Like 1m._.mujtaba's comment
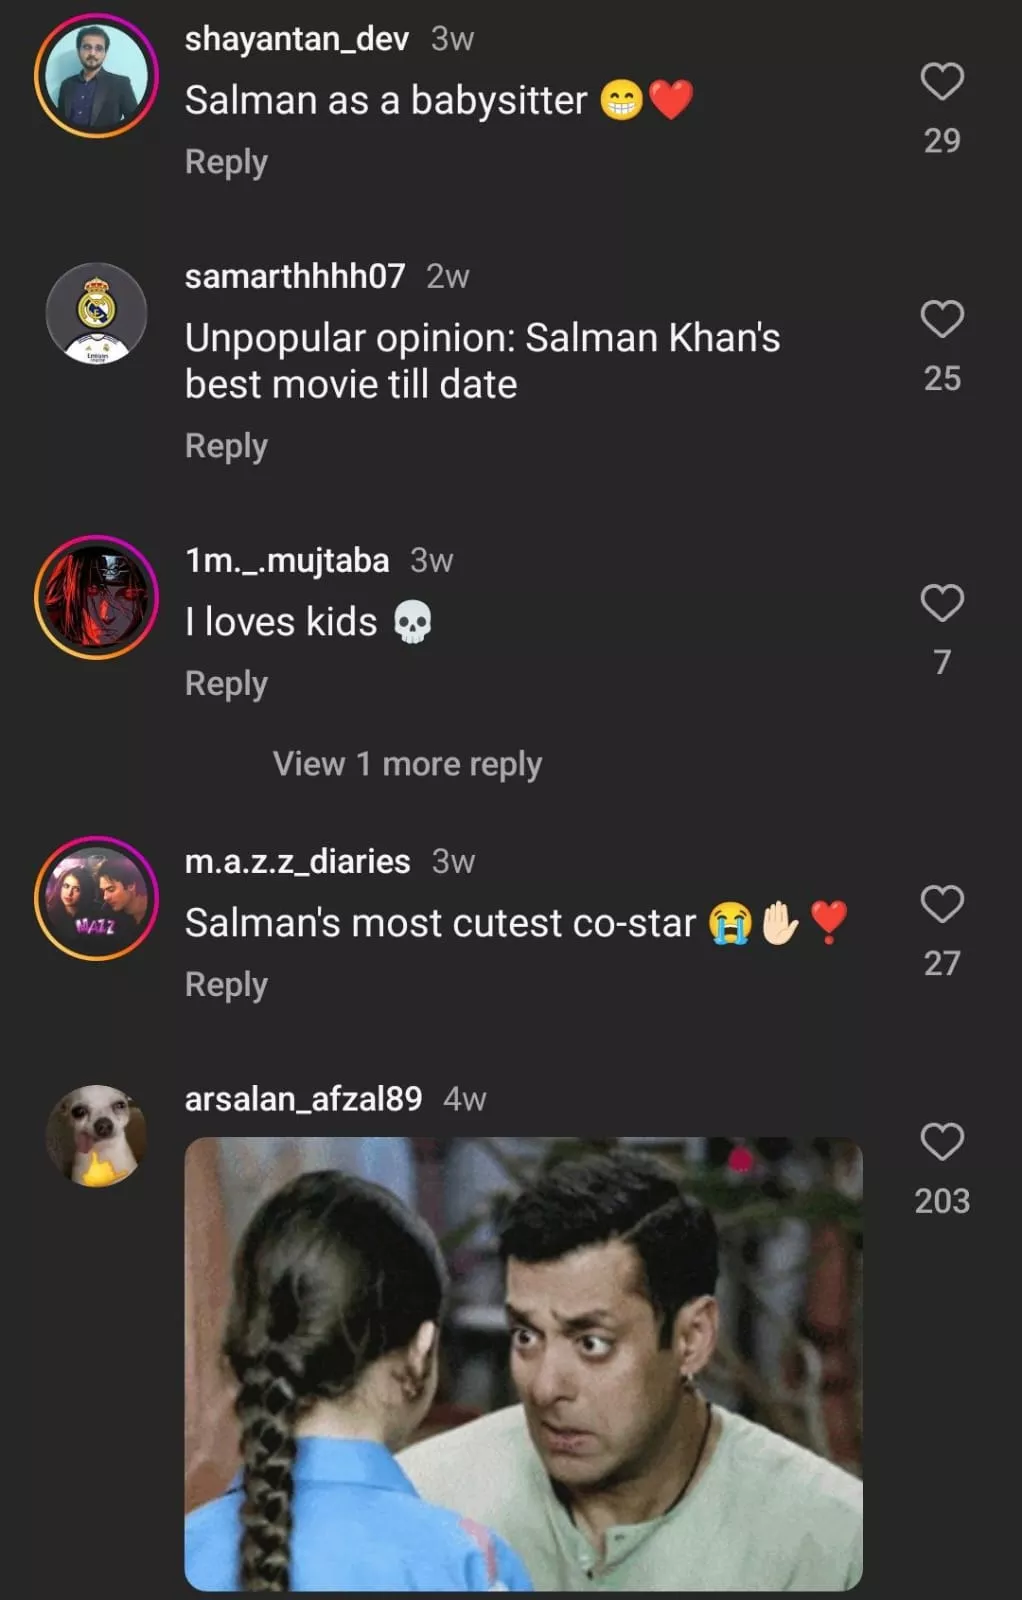The height and width of the screenshot is (1600, 1022). pyautogui.click(x=941, y=604)
